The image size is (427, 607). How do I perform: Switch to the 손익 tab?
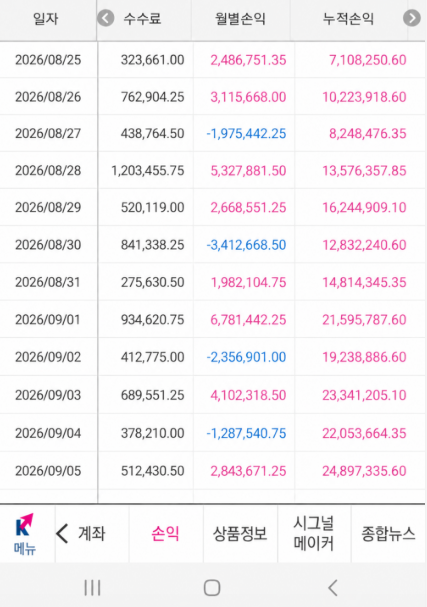[x=165, y=533]
